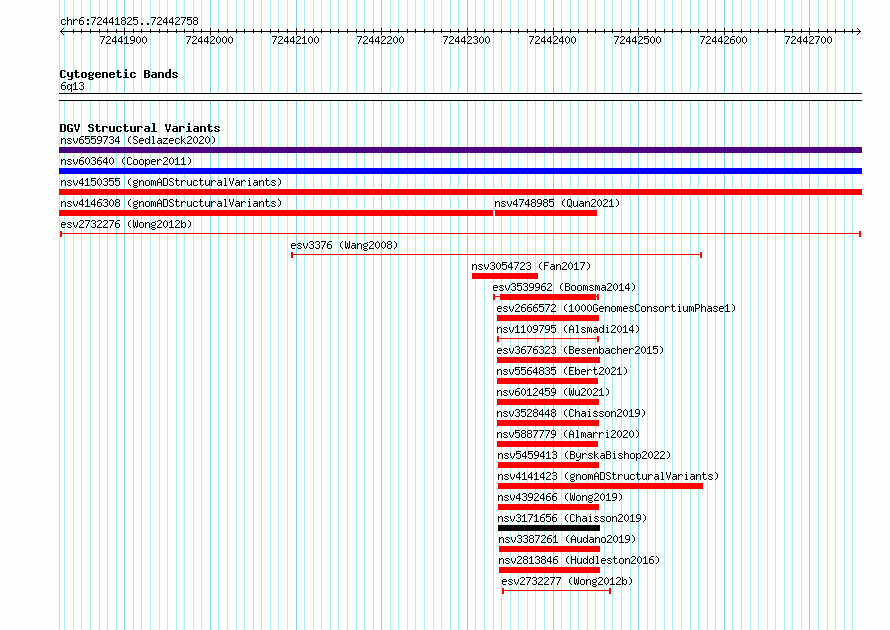This screenshot has width=890, height=630.
Task: Select the 6q13 band label
Action: 72,86
